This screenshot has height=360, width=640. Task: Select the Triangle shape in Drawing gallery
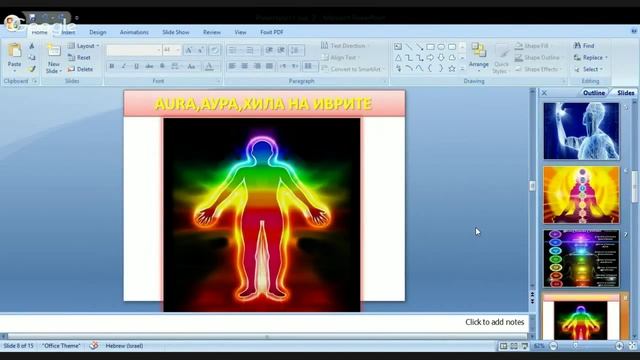point(398,58)
